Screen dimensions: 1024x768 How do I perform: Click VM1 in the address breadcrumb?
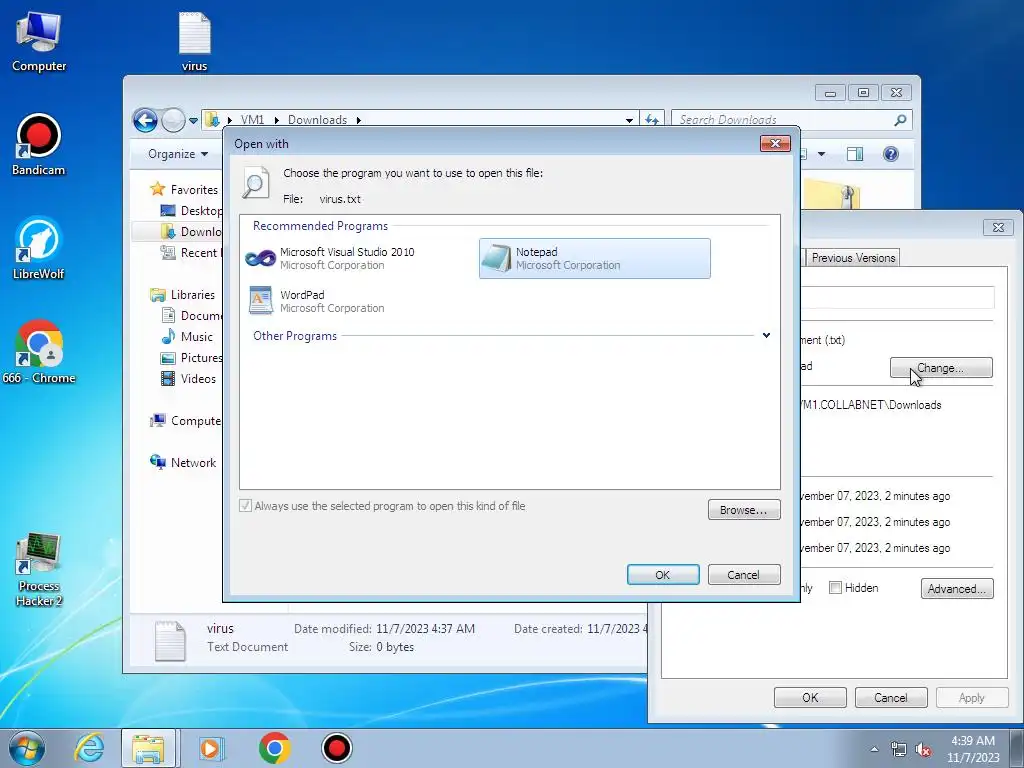tap(252, 120)
